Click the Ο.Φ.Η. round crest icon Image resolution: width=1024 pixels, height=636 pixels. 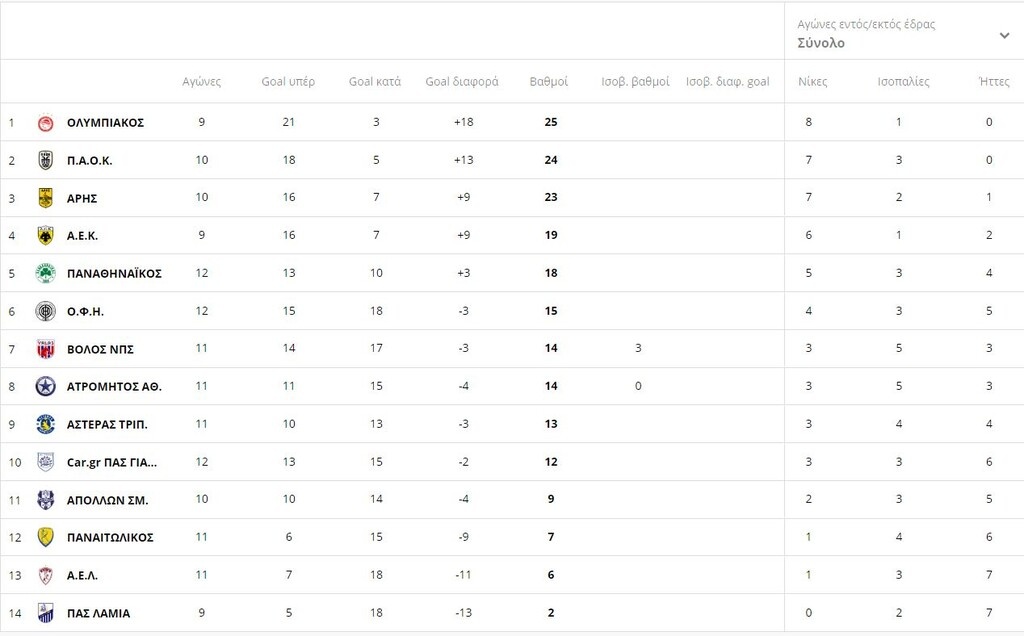click(x=45, y=311)
